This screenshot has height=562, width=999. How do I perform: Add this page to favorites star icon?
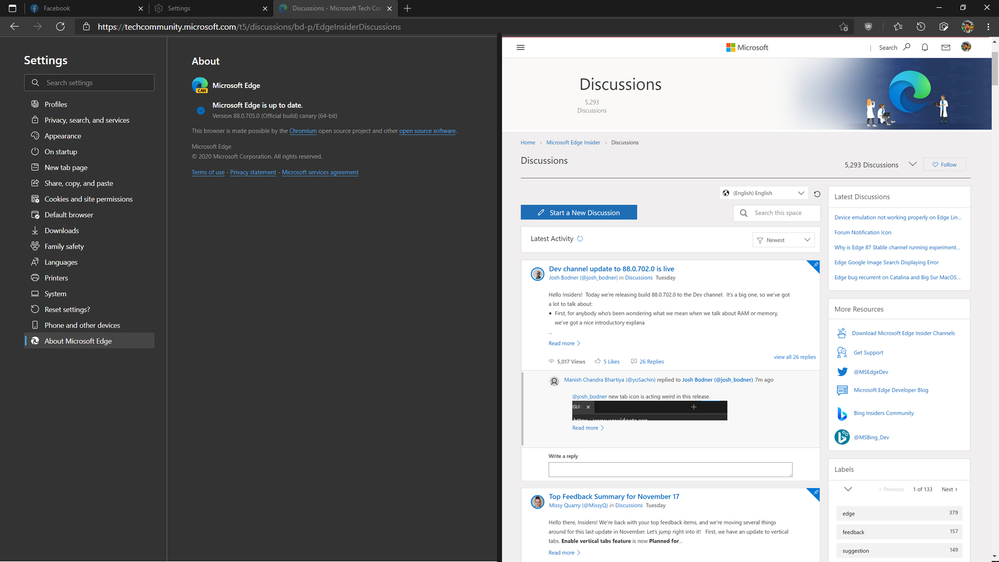coord(844,27)
